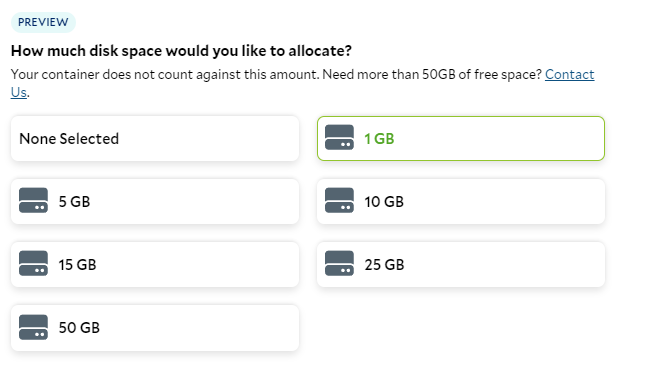Pick the 50 GB text label
Screen dimensions: 655x370
pyautogui.click(x=79, y=328)
